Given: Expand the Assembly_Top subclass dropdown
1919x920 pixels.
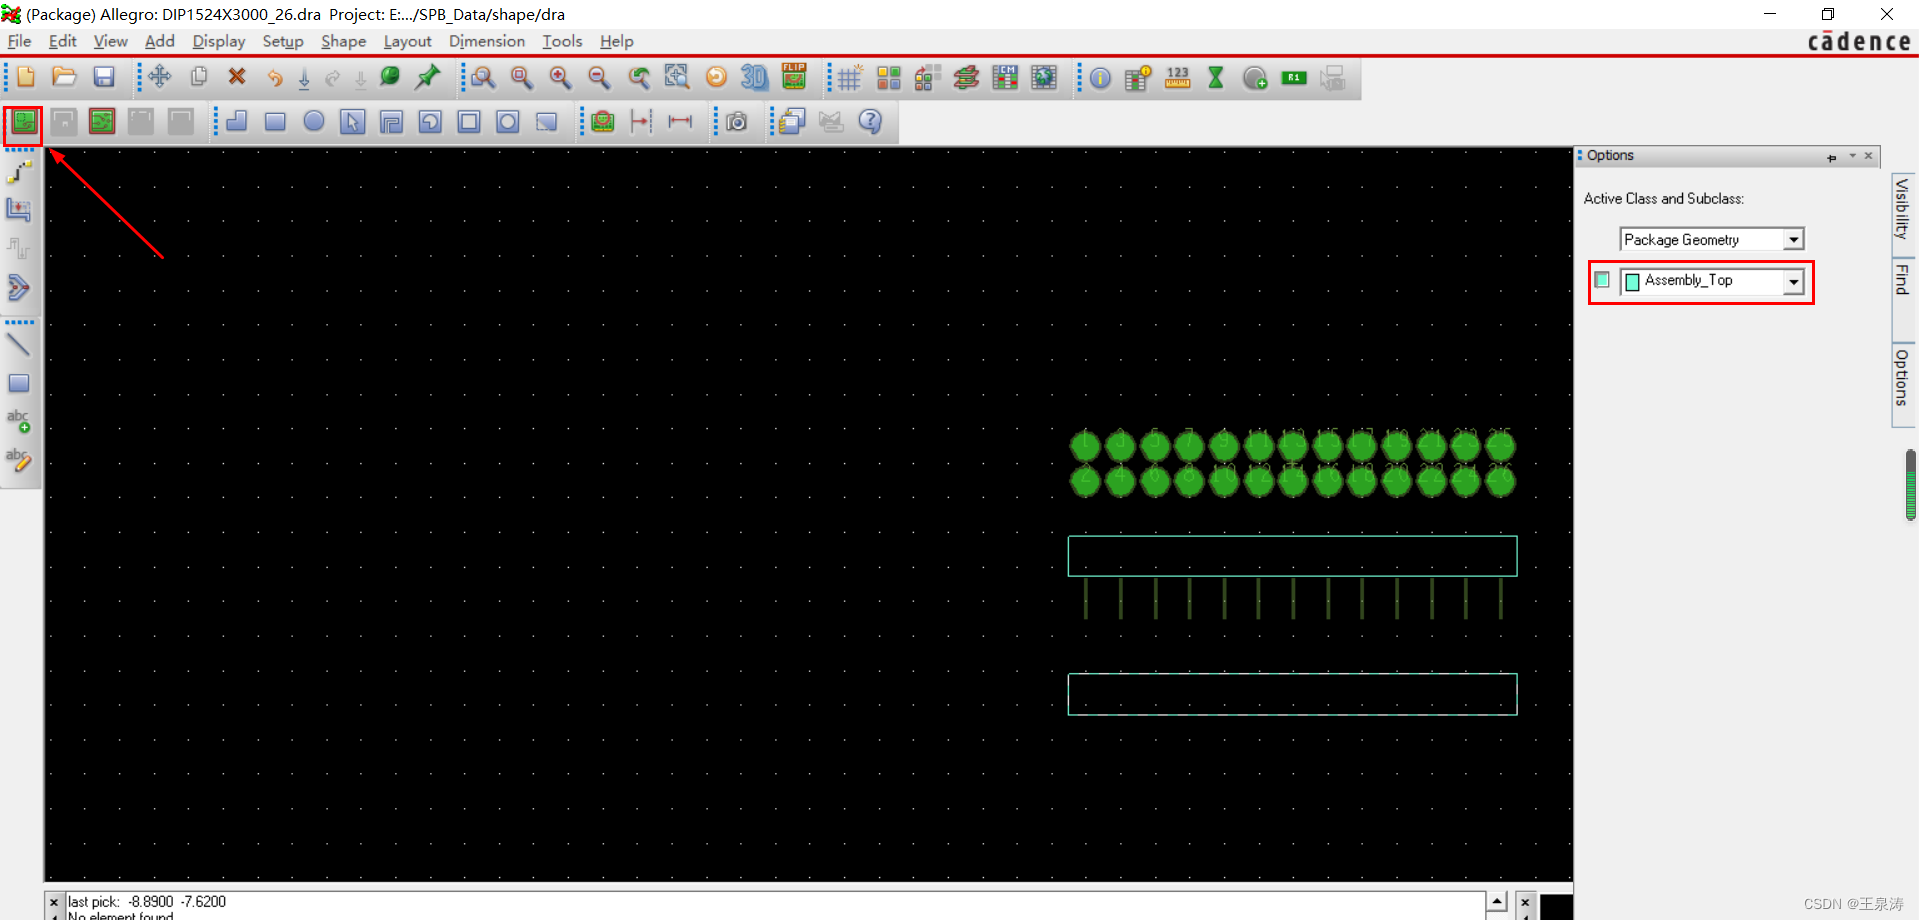Looking at the screenshot, I should [1793, 282].
